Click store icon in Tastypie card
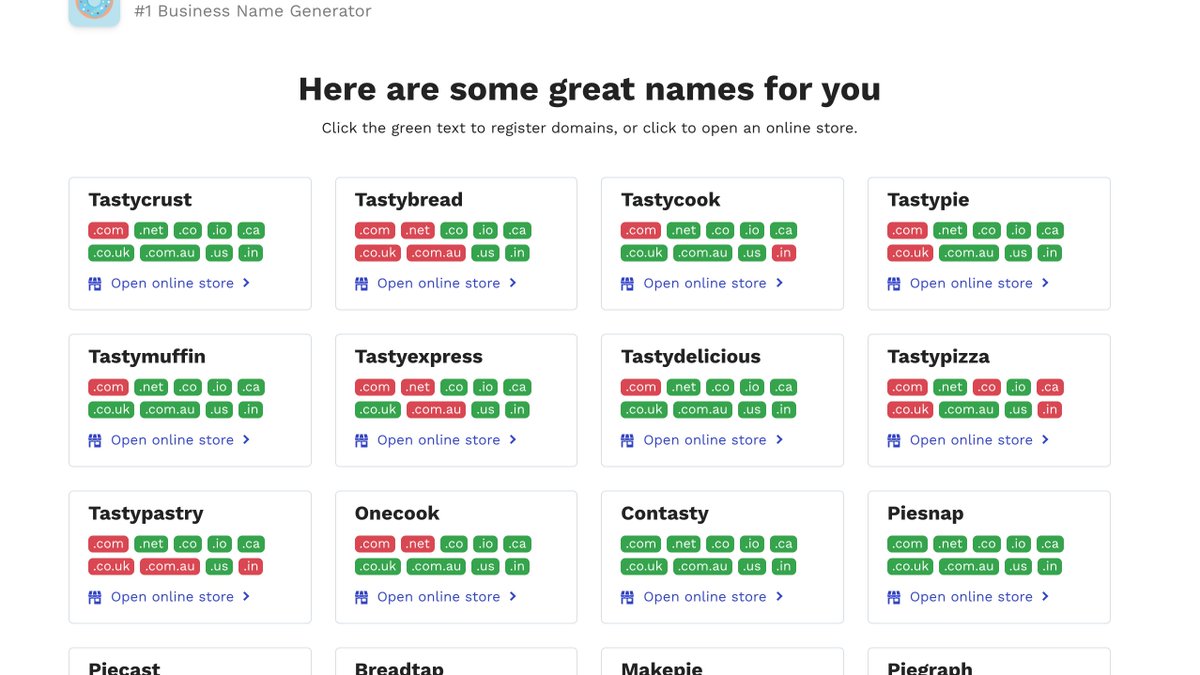The height and width of the screenshot is (675, 1200). click(894, 284)
